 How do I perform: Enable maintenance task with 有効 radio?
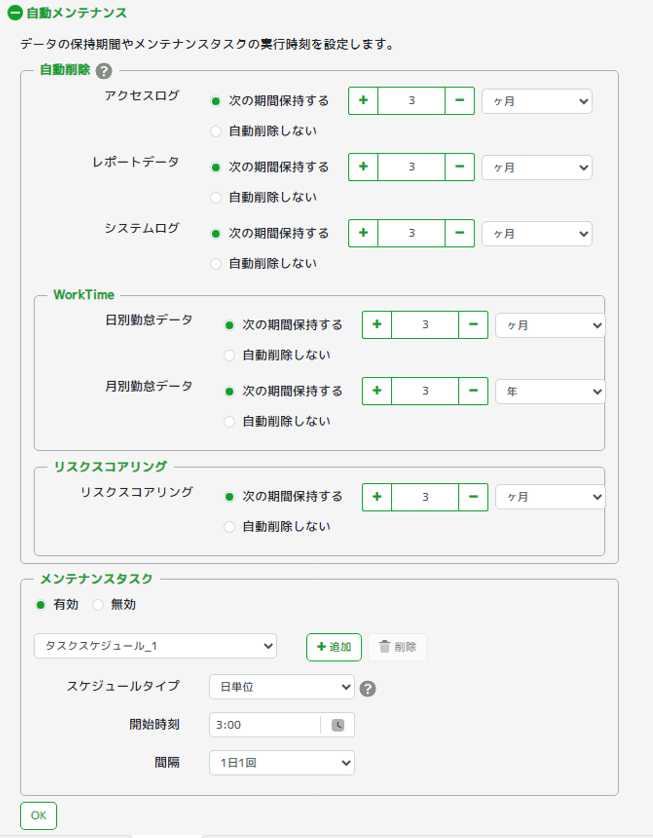[41, 605]
